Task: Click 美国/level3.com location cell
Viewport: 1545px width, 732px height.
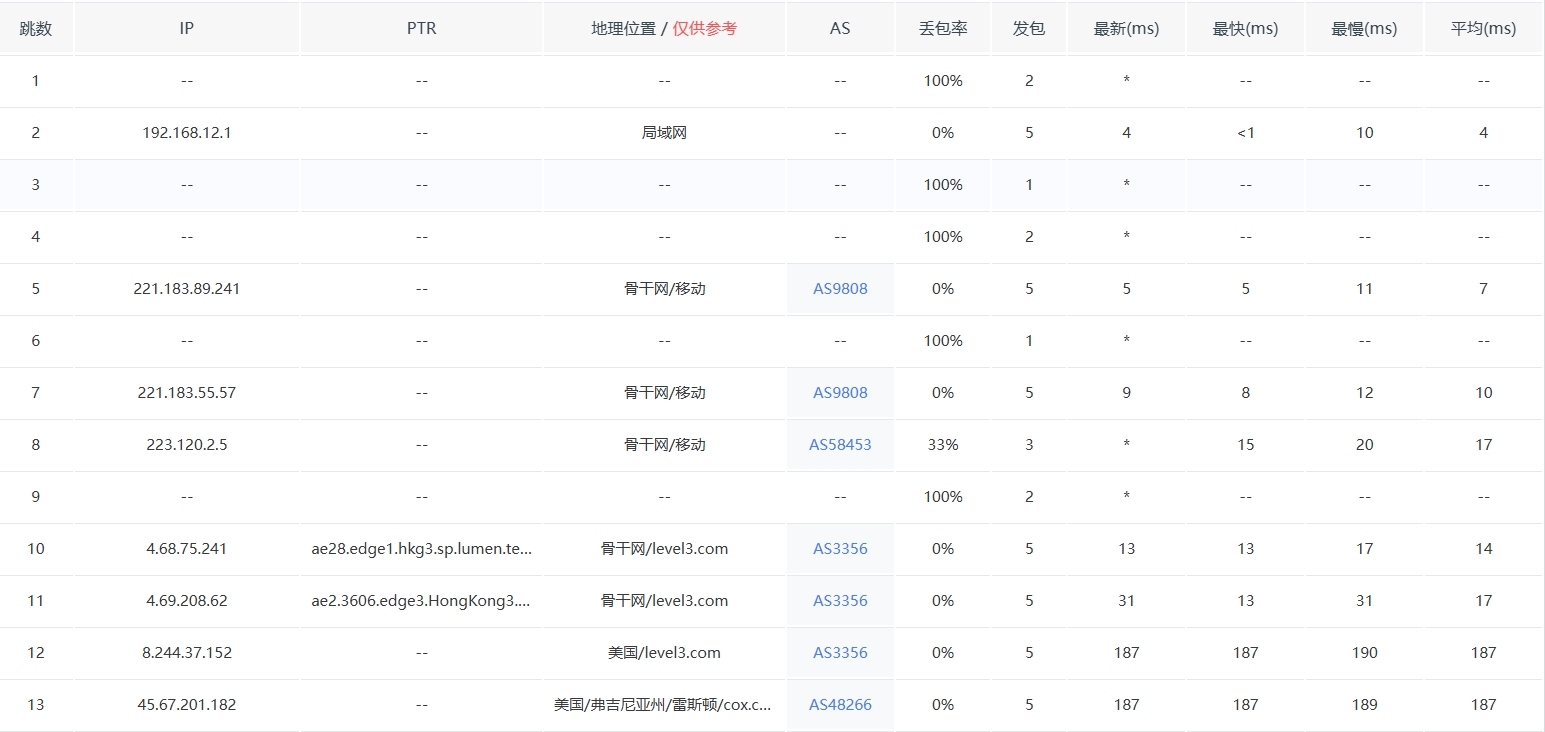Action: tap(665, 653)
